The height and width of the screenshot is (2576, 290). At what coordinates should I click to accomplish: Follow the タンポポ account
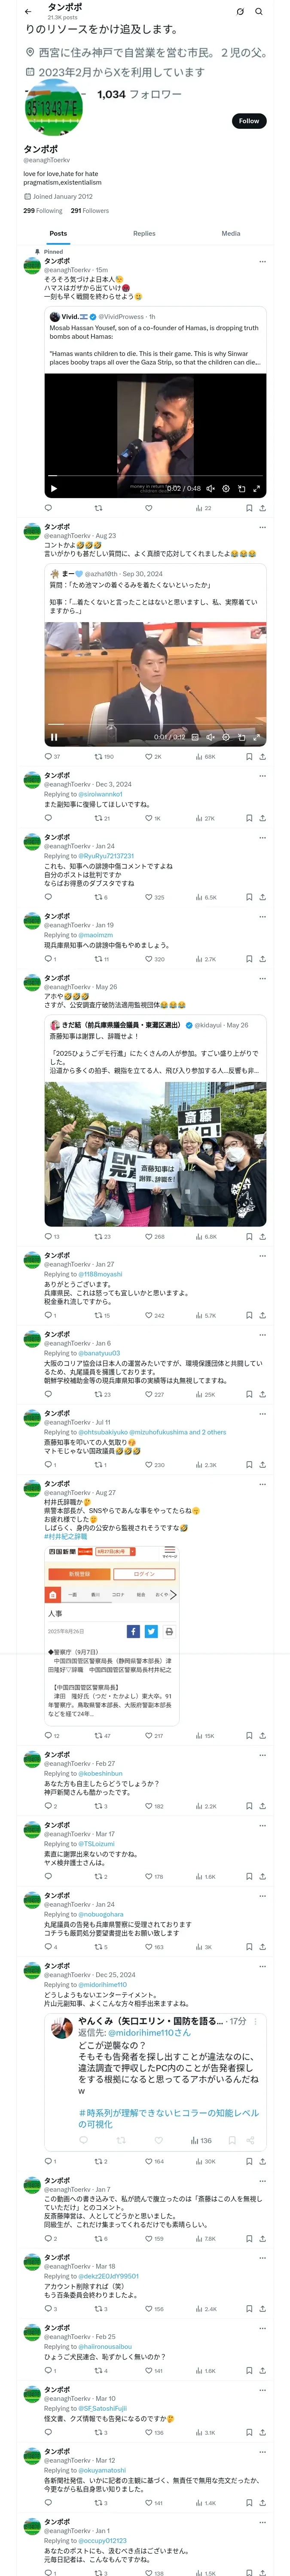249,121
